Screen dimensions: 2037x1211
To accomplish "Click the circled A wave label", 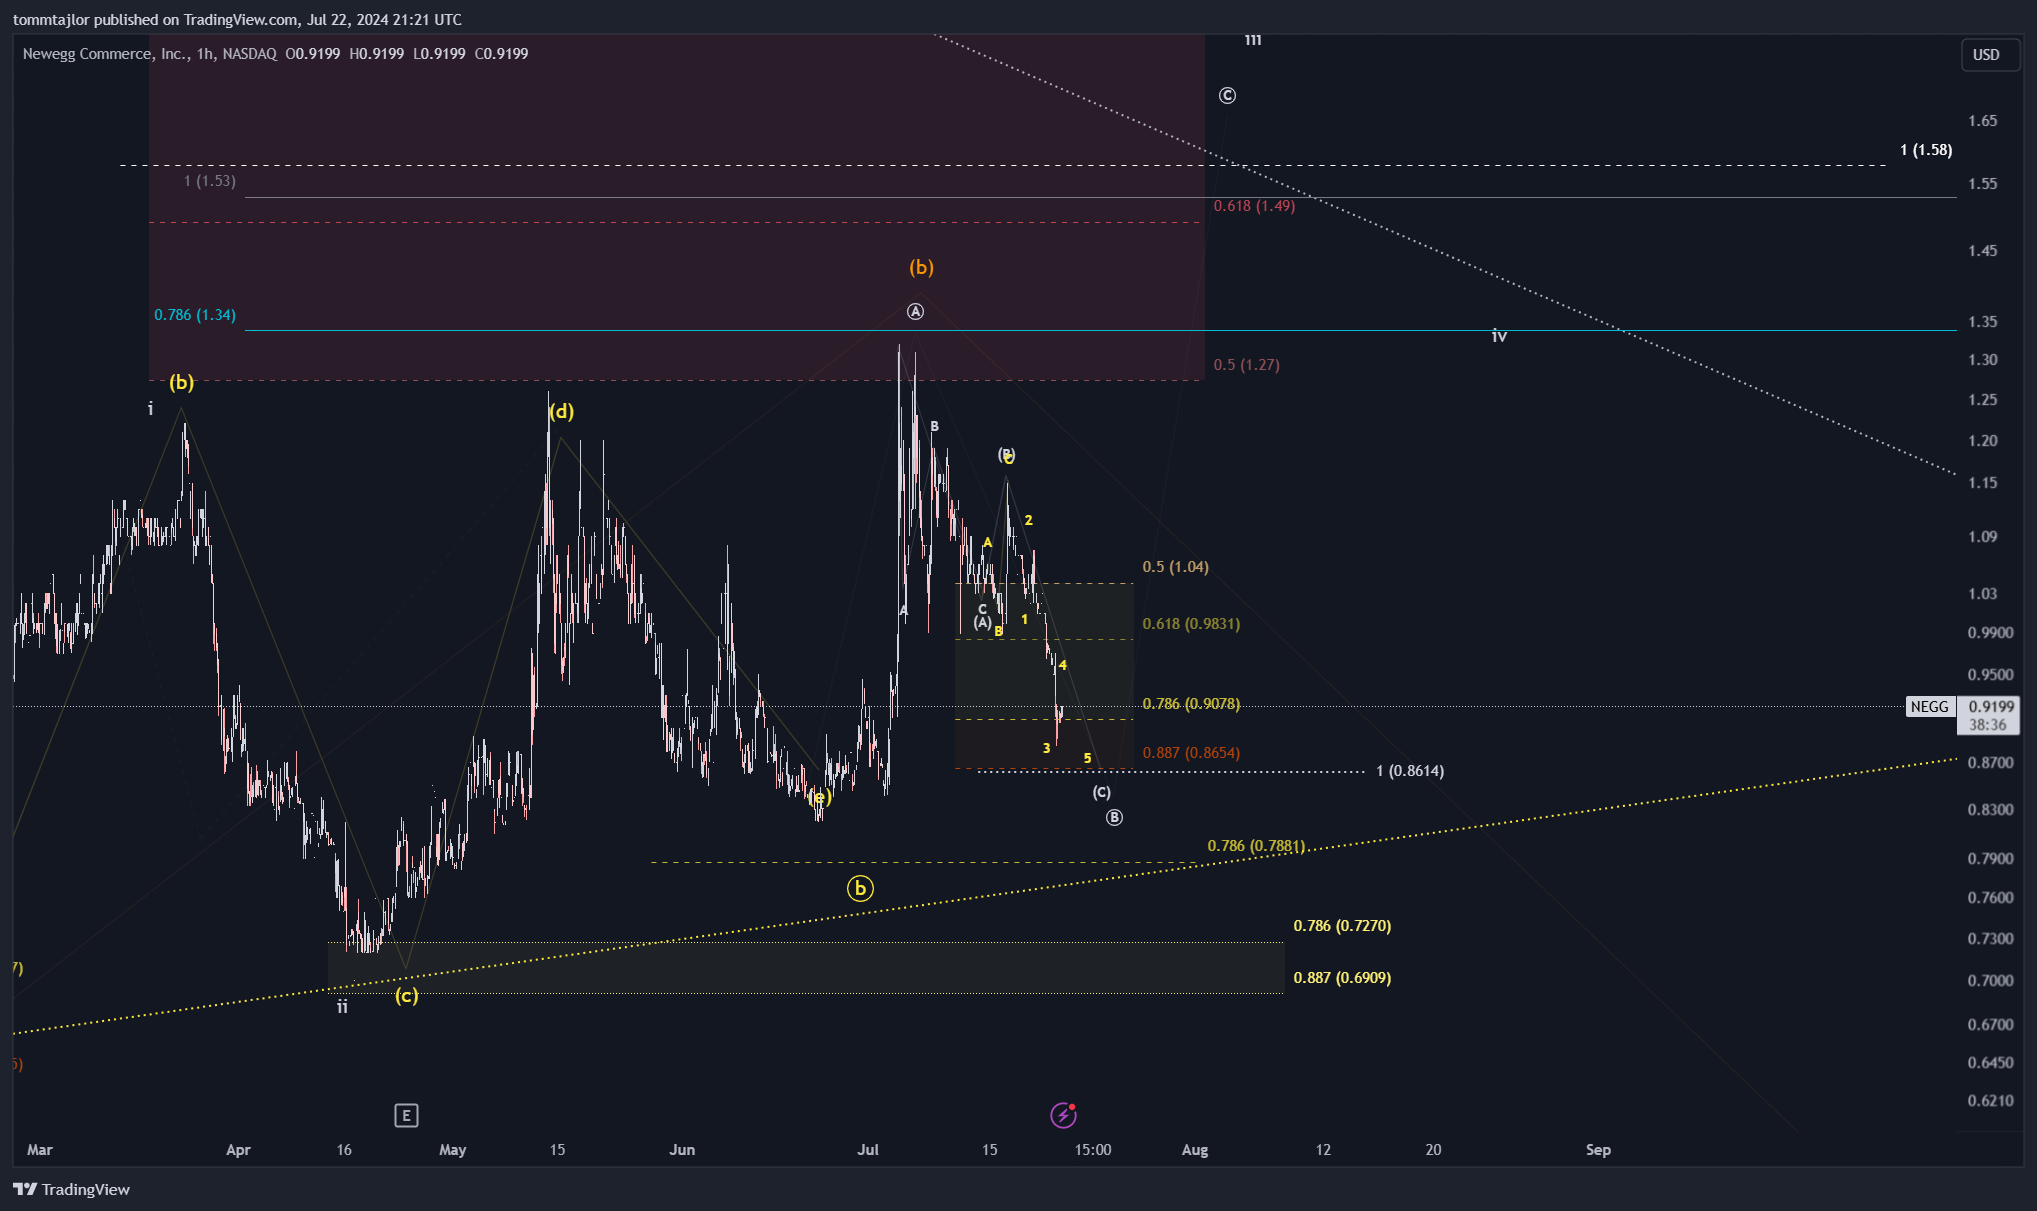I will coord(915,312).
